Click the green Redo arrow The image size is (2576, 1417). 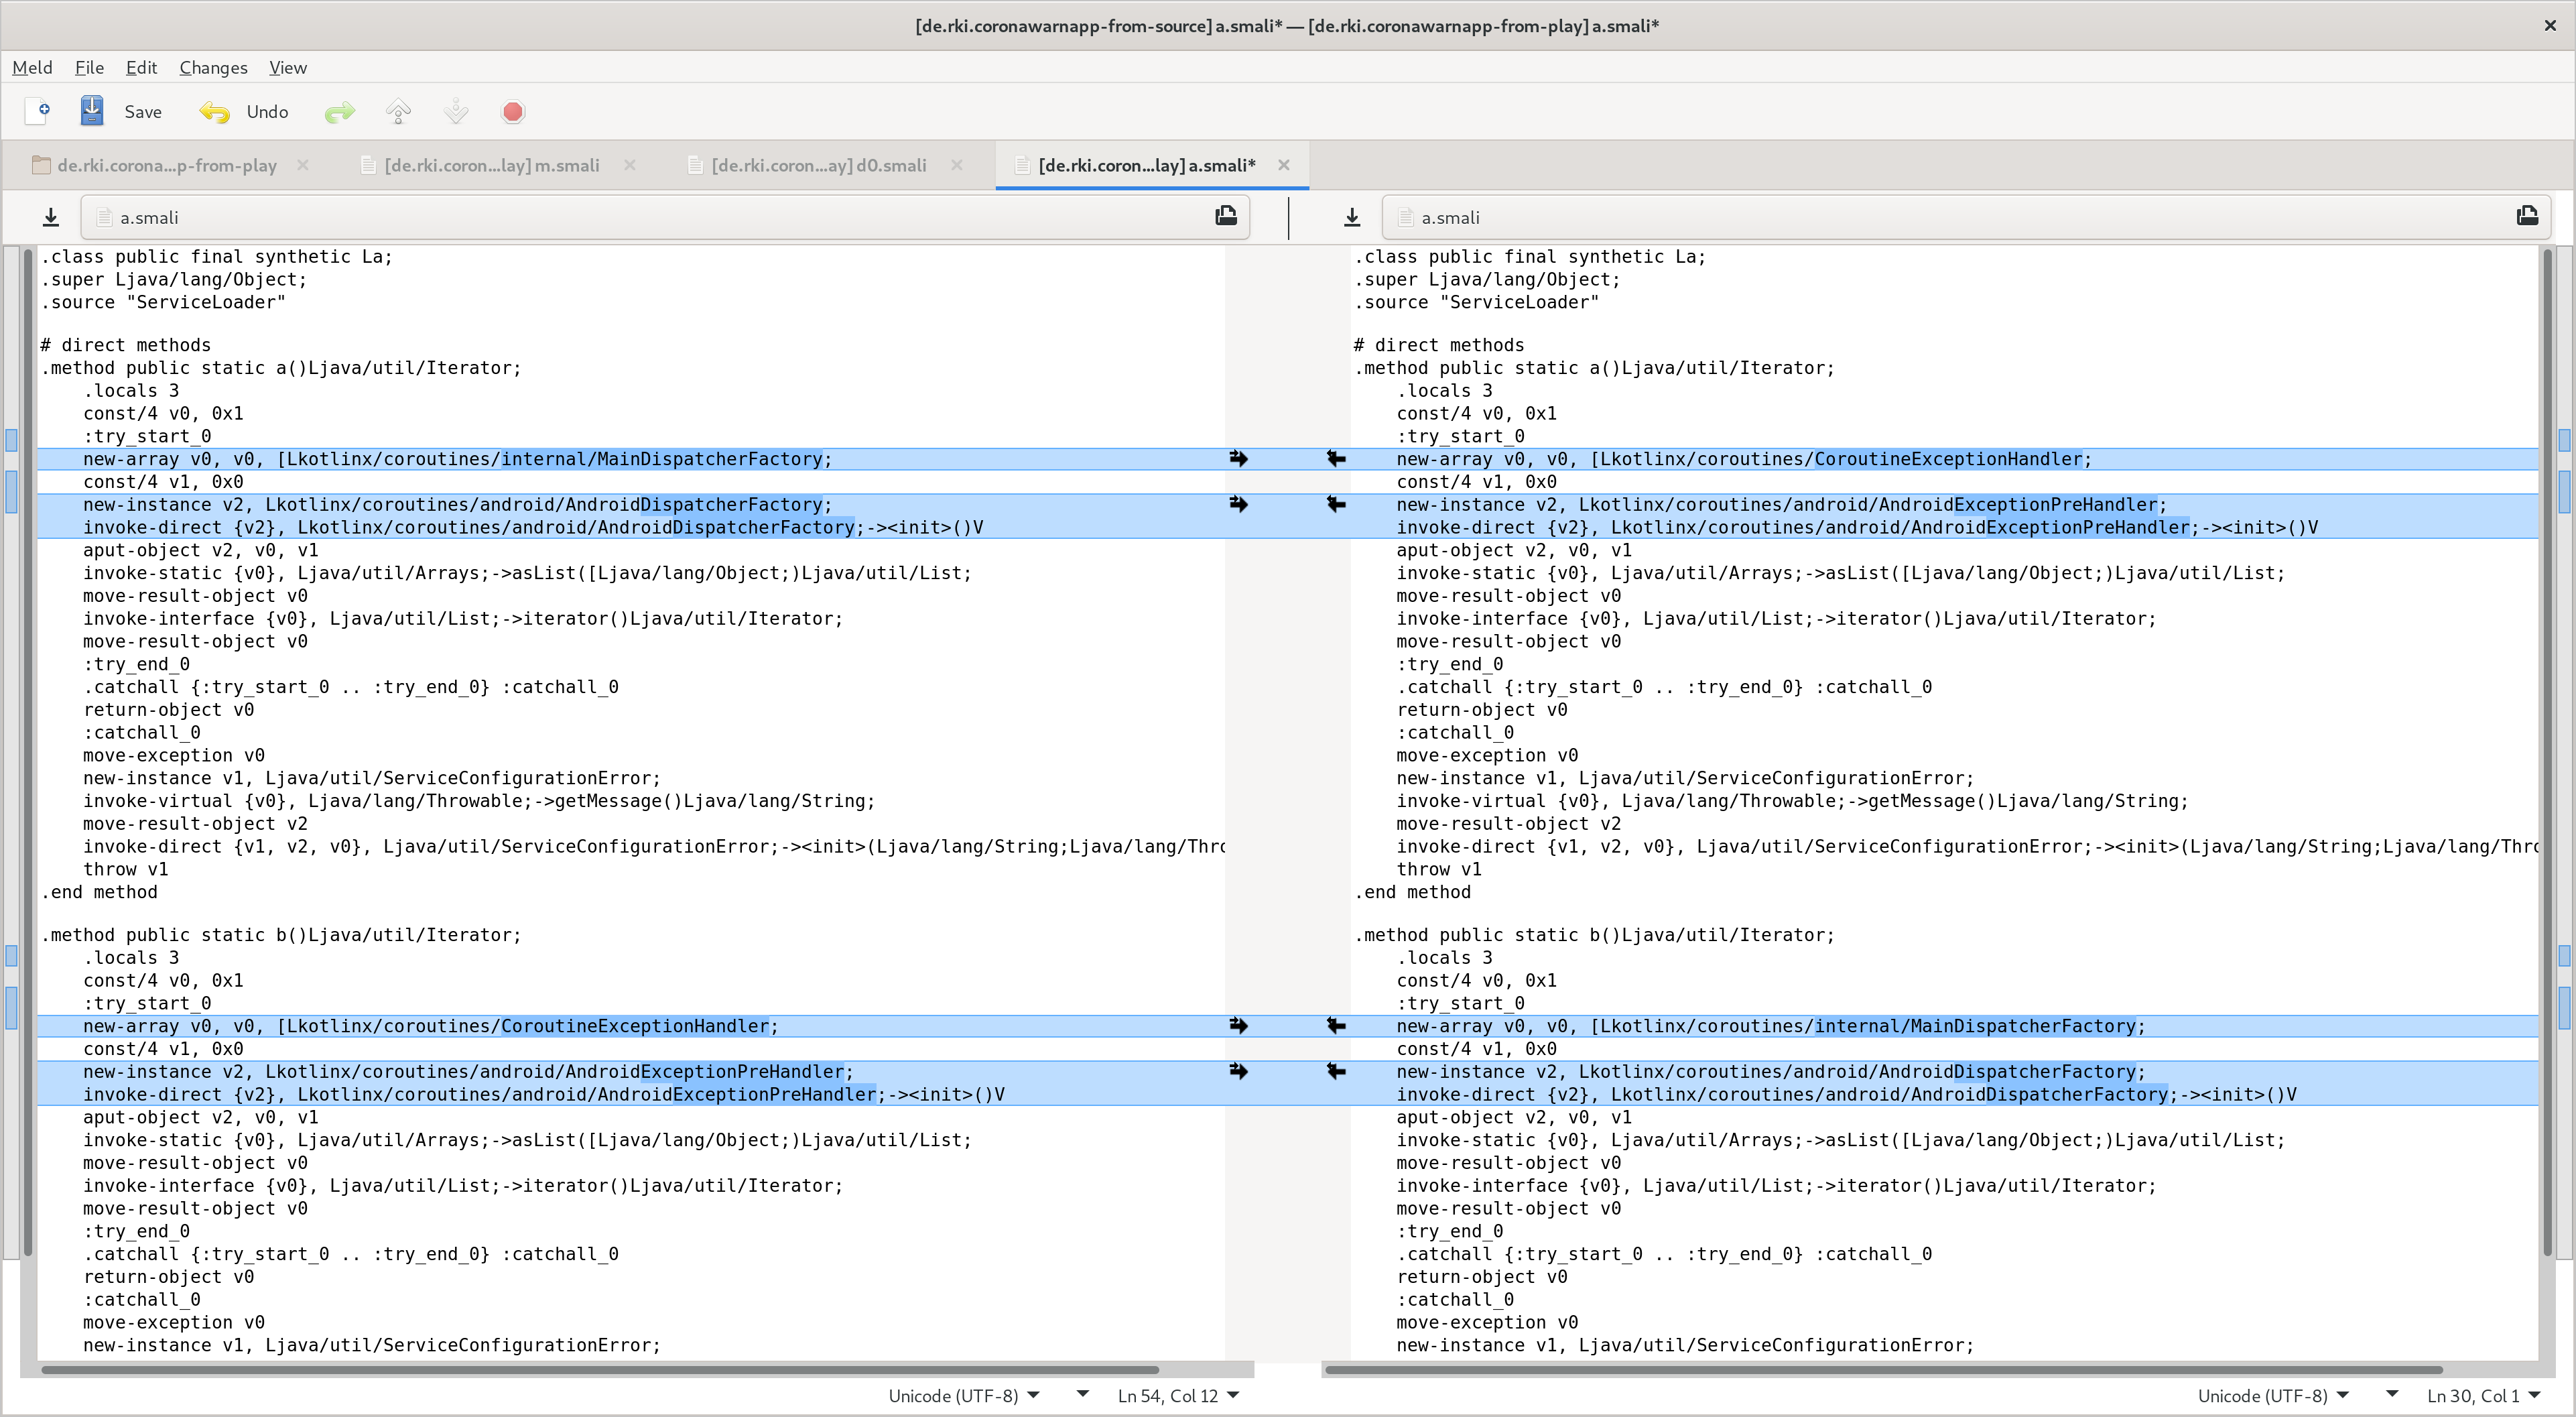[340, 112]
